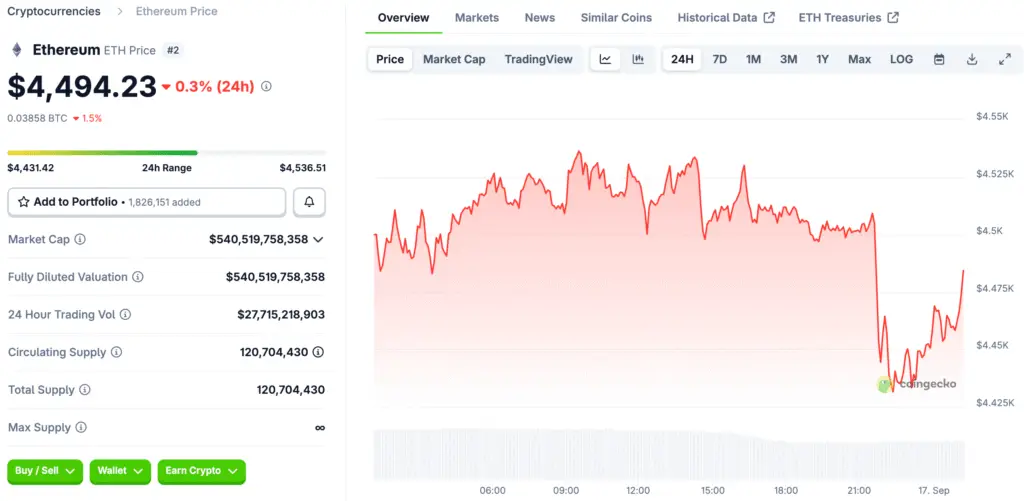
Task: Open info icon next to Market Cap
Action: click(80, 240)
